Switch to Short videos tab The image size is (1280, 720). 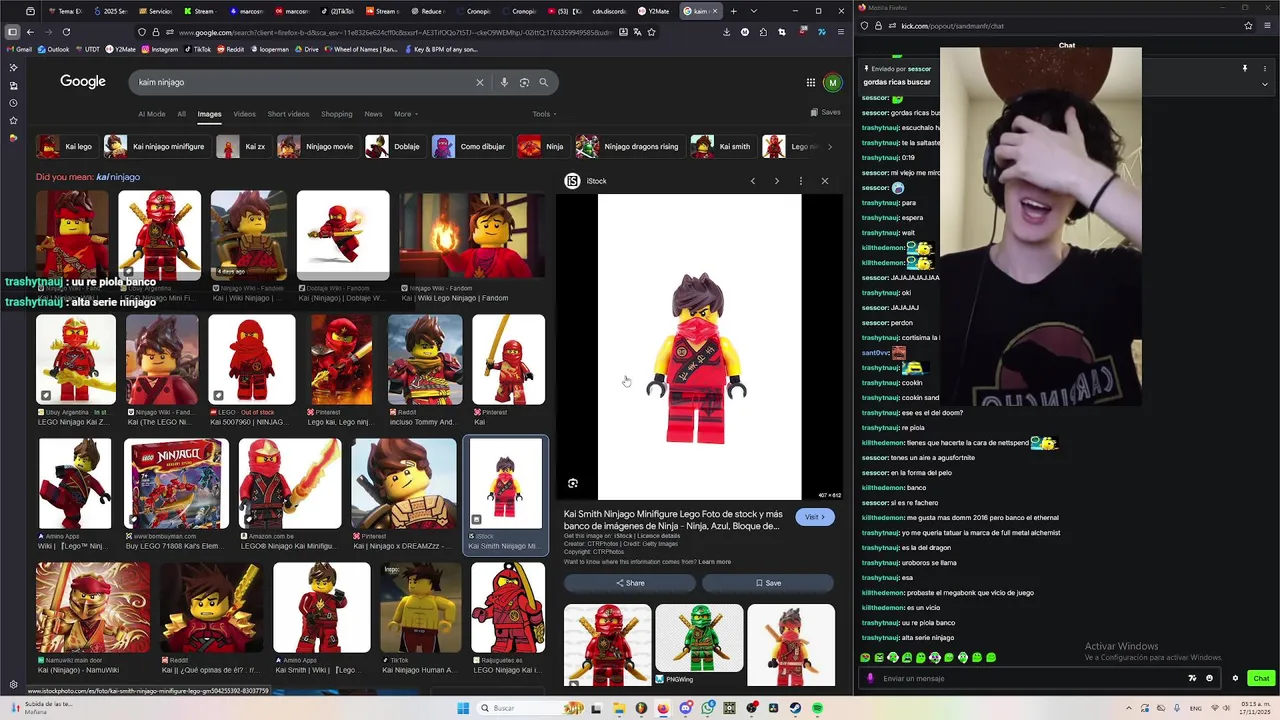pos(288,114)
